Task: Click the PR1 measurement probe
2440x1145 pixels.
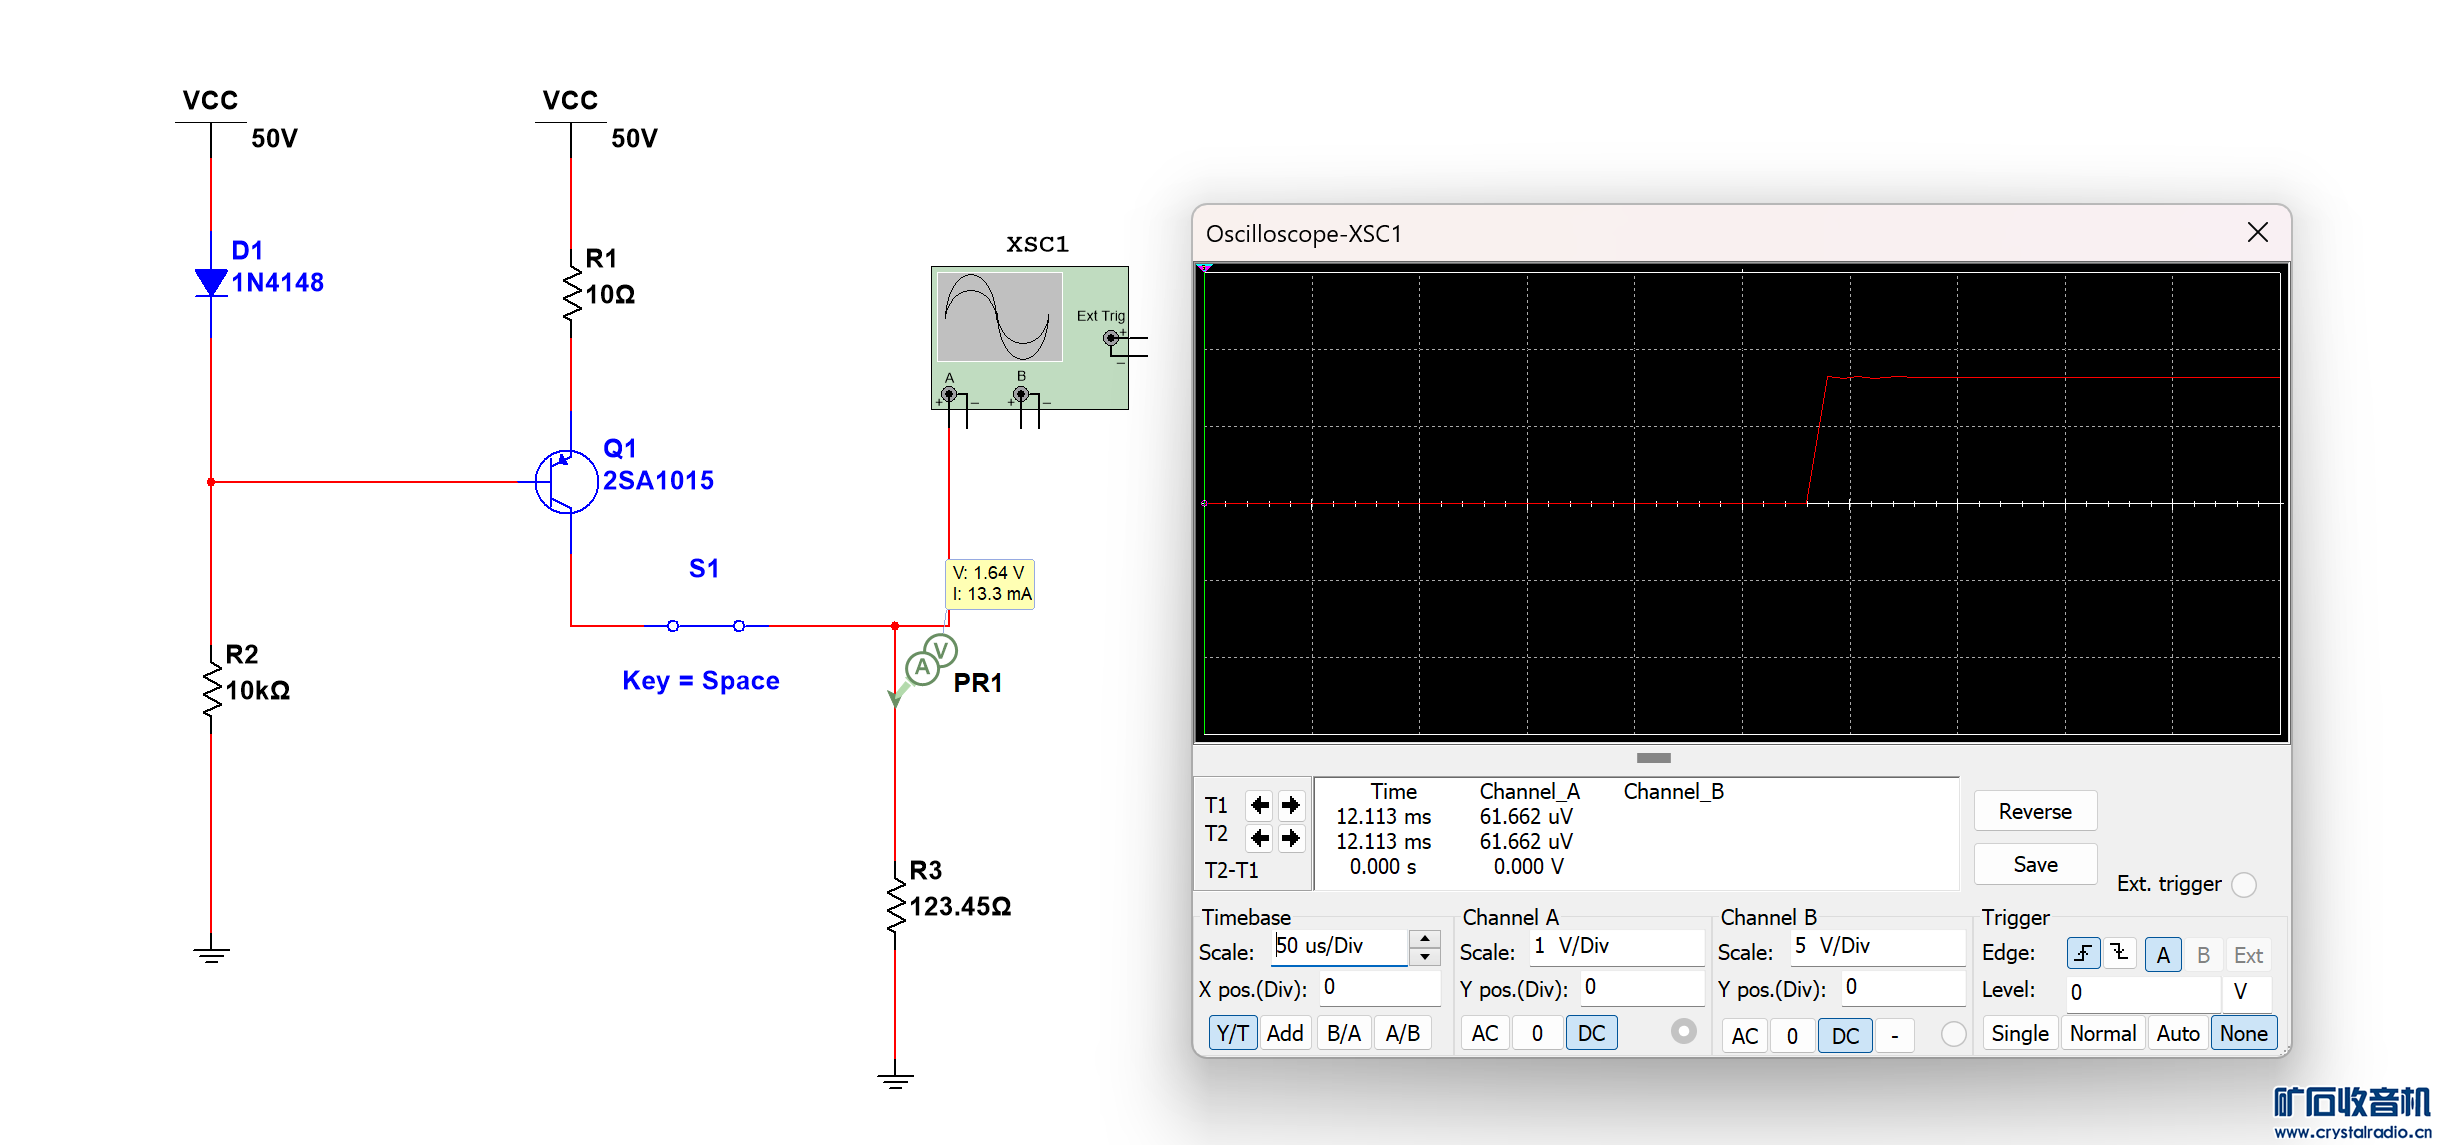Action: tap(926, 664)
